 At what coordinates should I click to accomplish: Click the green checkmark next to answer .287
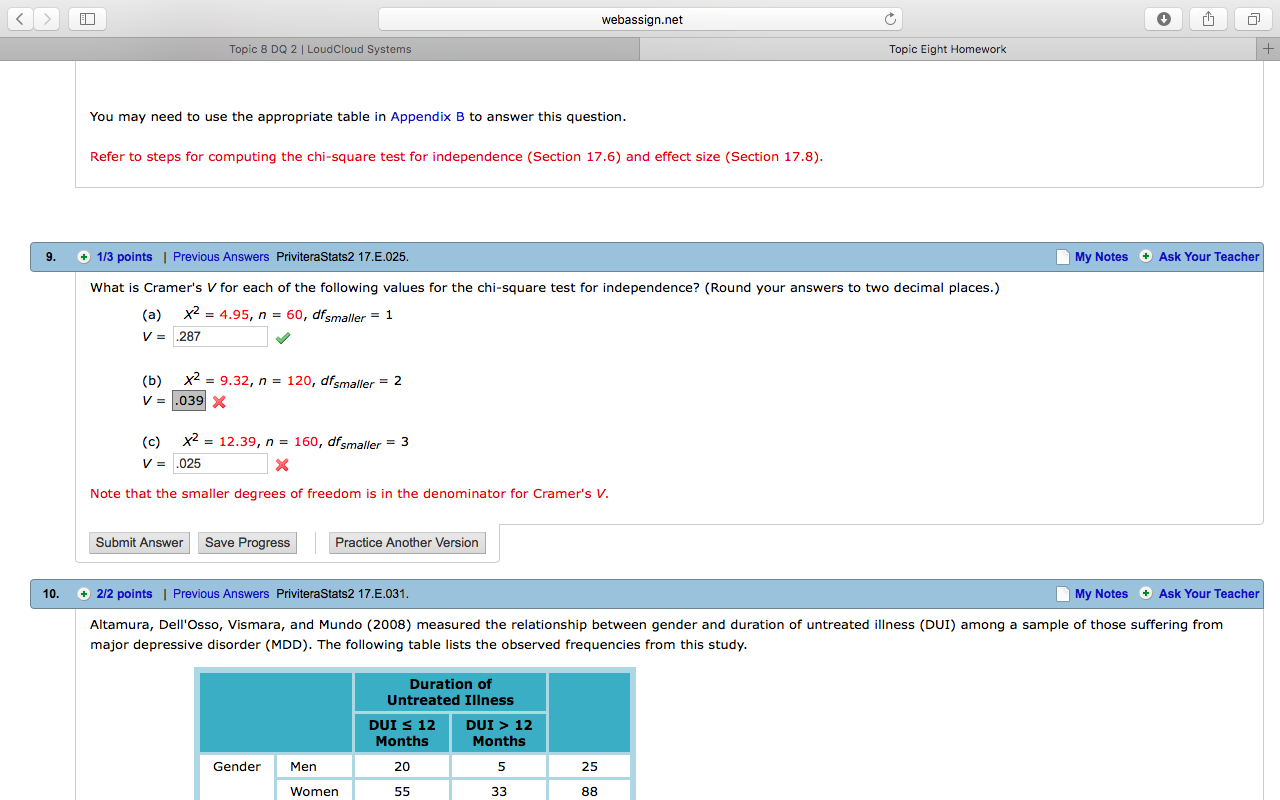click(x=282, y=337)
